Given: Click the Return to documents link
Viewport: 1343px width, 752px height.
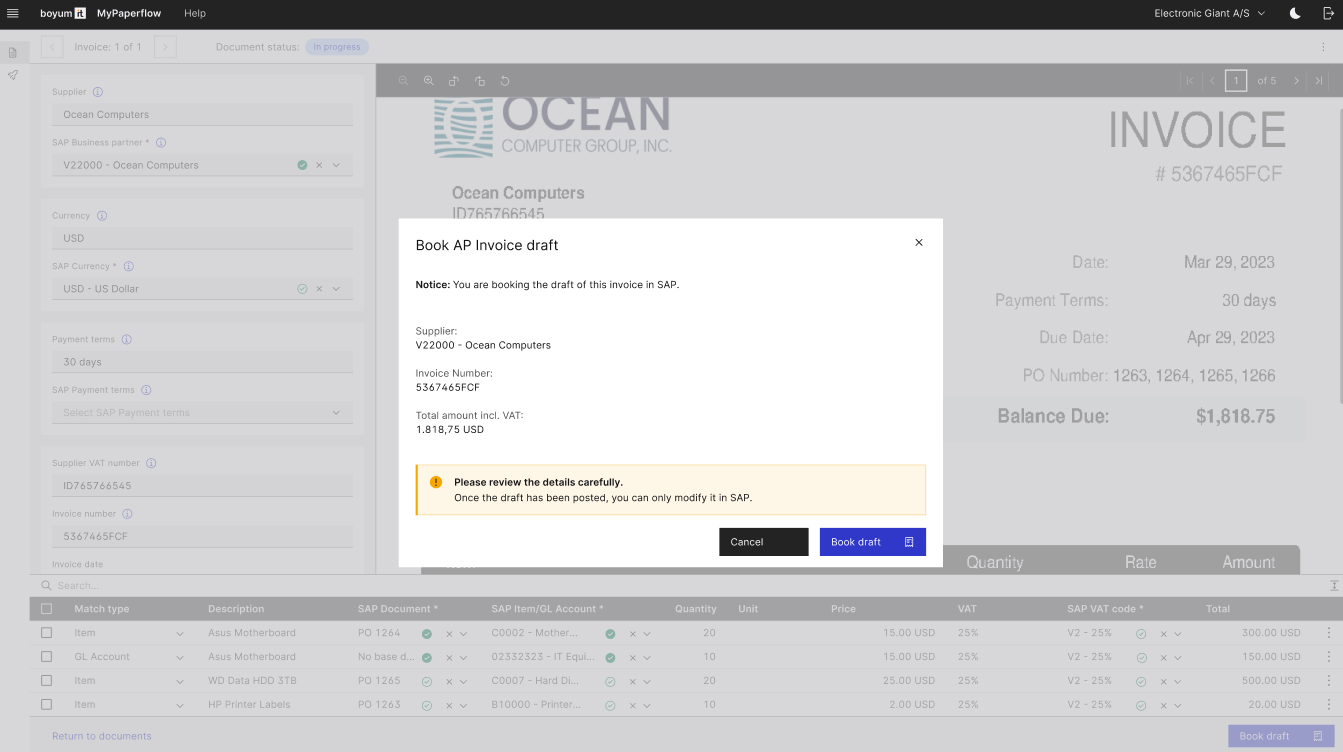Looking at the screenshot, I should pos(102,736).
